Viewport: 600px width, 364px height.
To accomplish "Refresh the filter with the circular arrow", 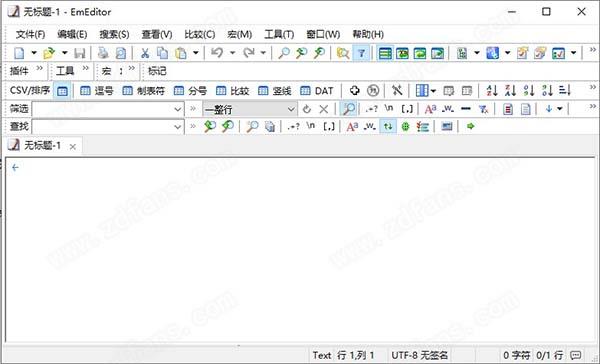I will (307, 109).
